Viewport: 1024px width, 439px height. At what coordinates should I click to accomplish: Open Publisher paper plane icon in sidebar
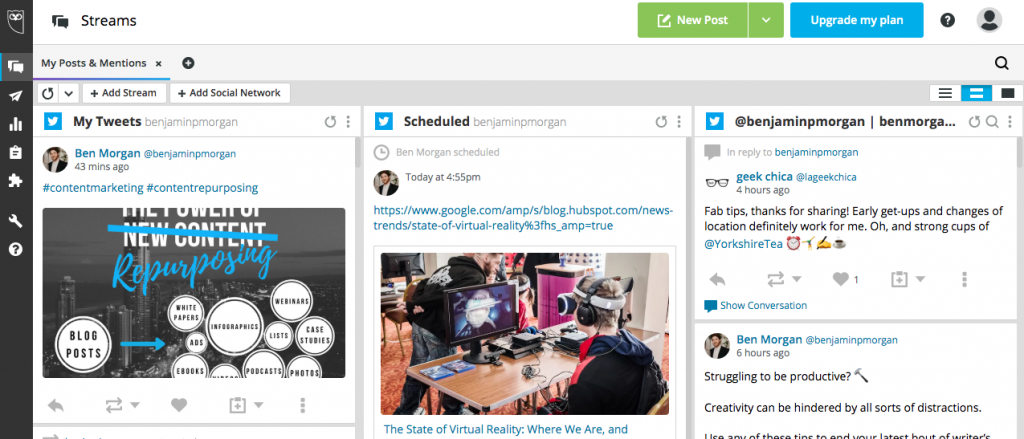(x=16, y=96)
